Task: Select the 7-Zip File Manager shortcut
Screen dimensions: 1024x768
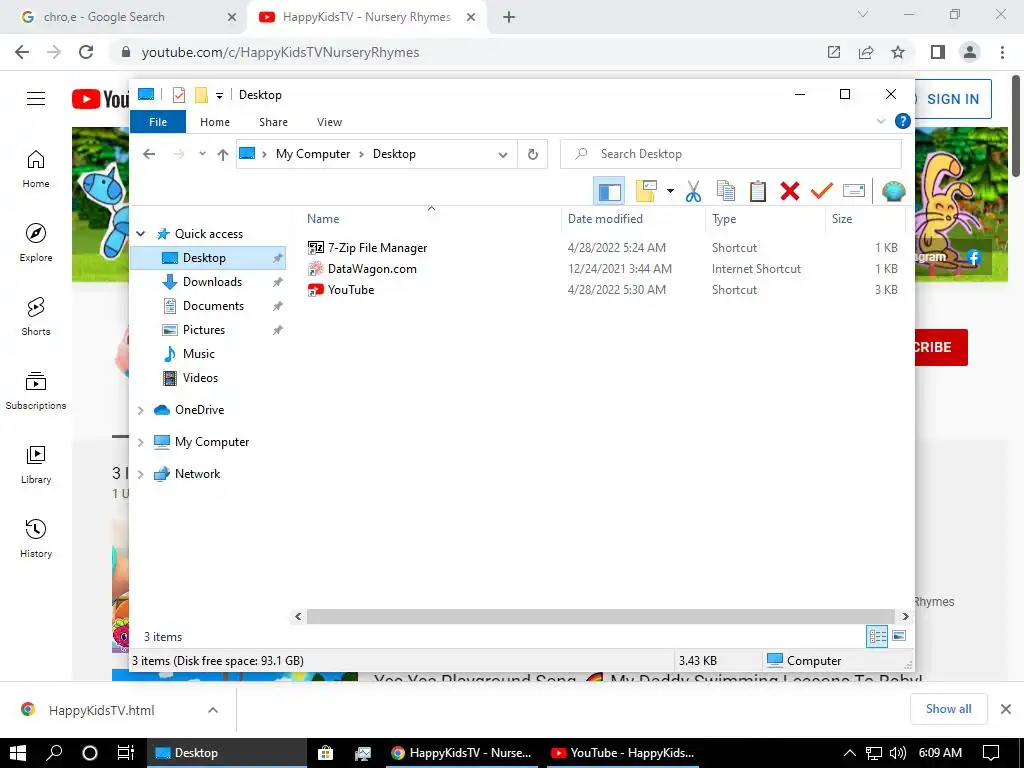Action: click(377, 248)
